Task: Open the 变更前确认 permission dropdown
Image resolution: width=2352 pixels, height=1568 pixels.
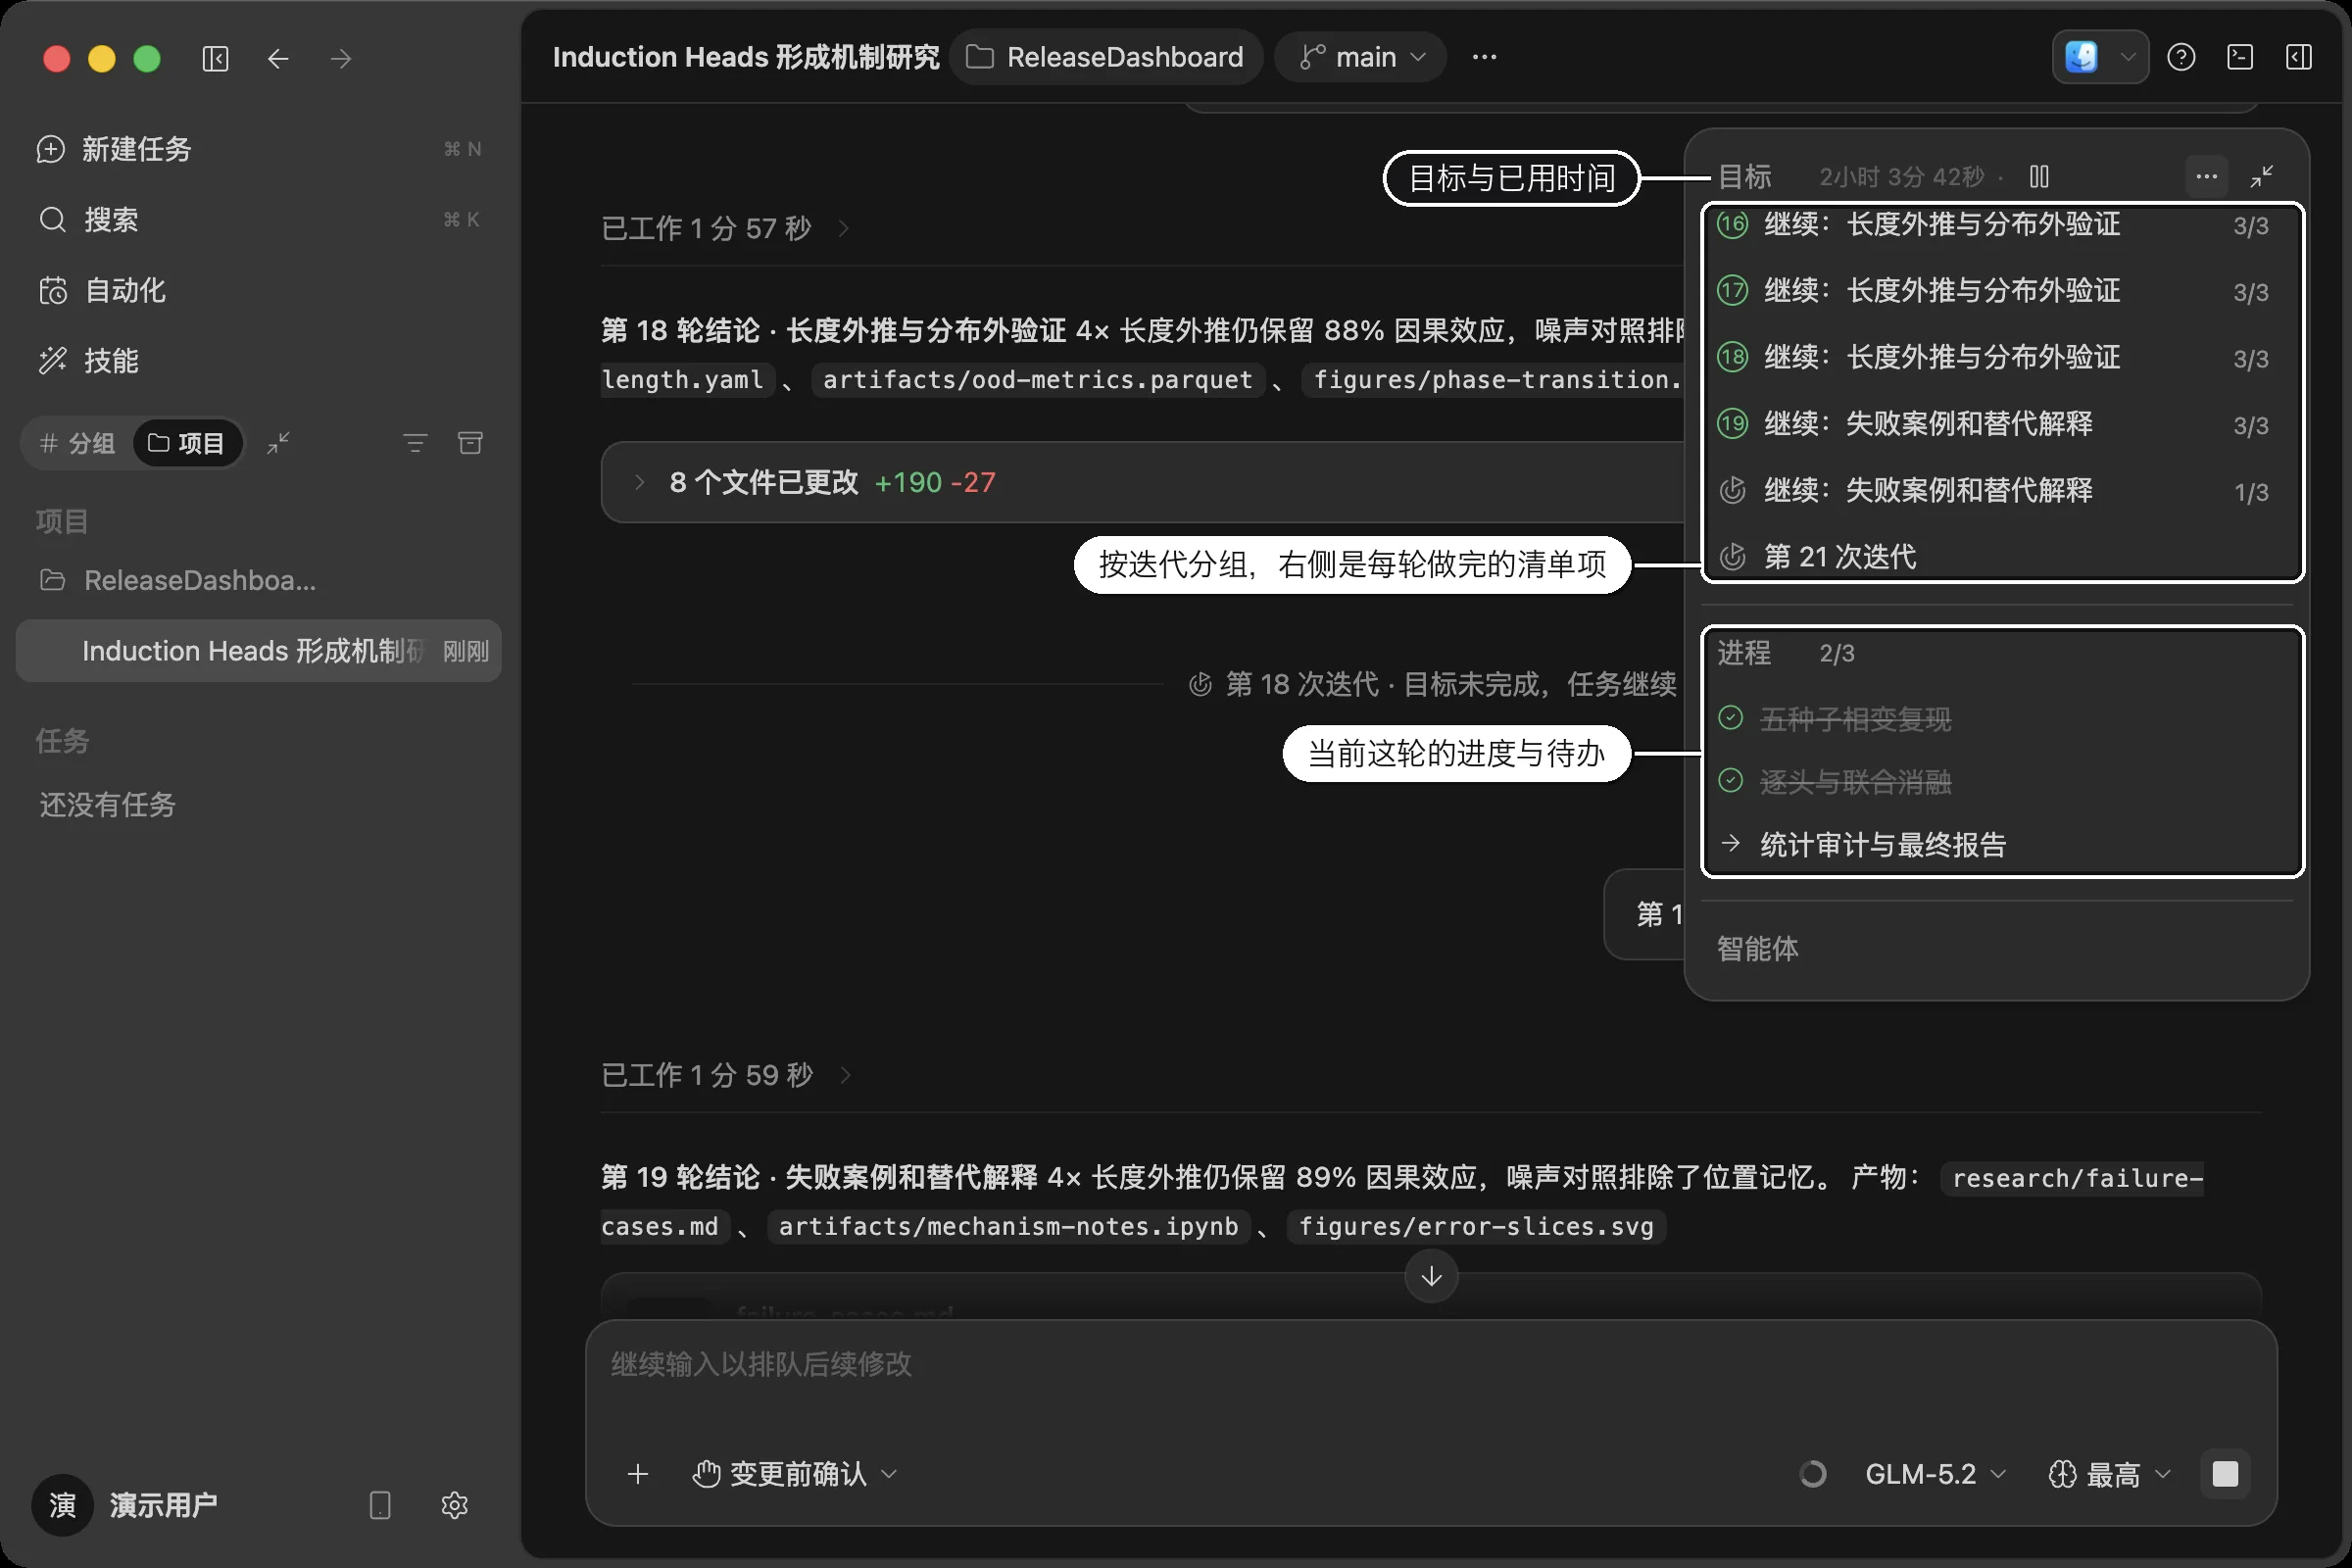Action: click(795, 1474)
